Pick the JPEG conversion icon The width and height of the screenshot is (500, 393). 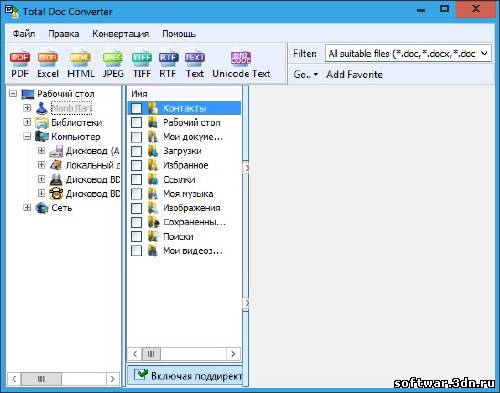113,58
